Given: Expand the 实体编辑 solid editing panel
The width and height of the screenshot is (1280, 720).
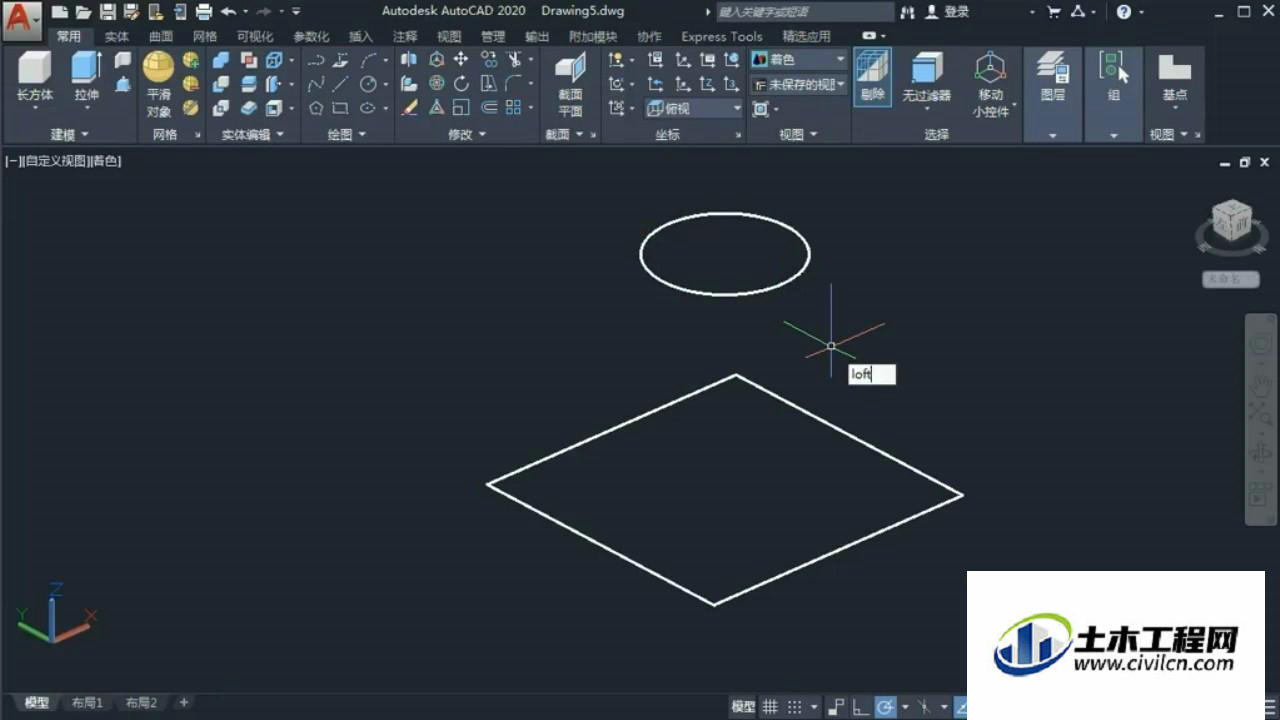Looking at the screenshot, I should 252,134.
